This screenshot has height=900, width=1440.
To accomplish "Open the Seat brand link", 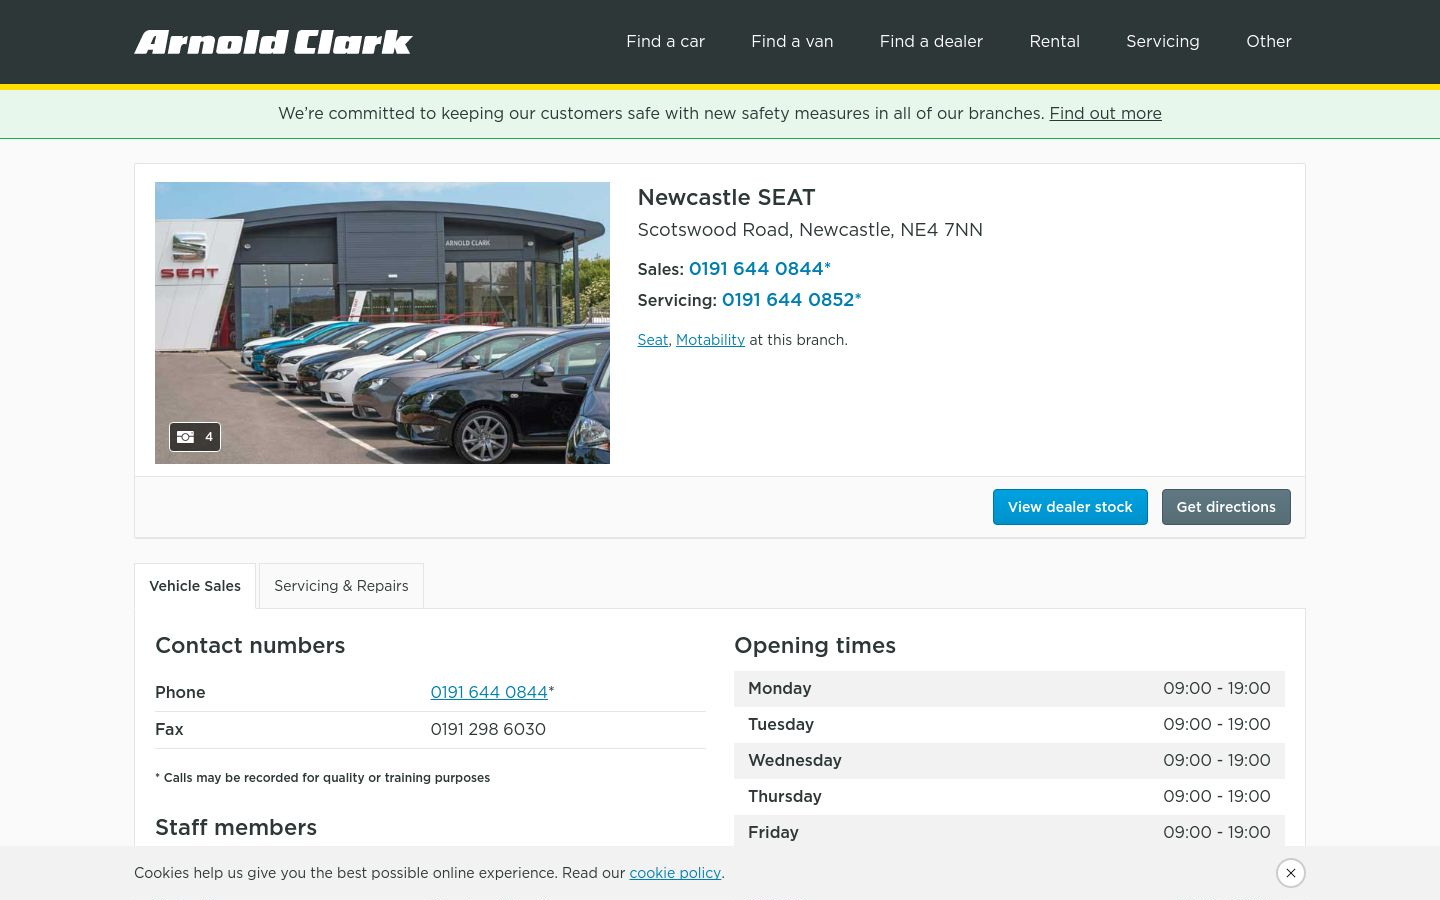I will click(x=652, y=340).
